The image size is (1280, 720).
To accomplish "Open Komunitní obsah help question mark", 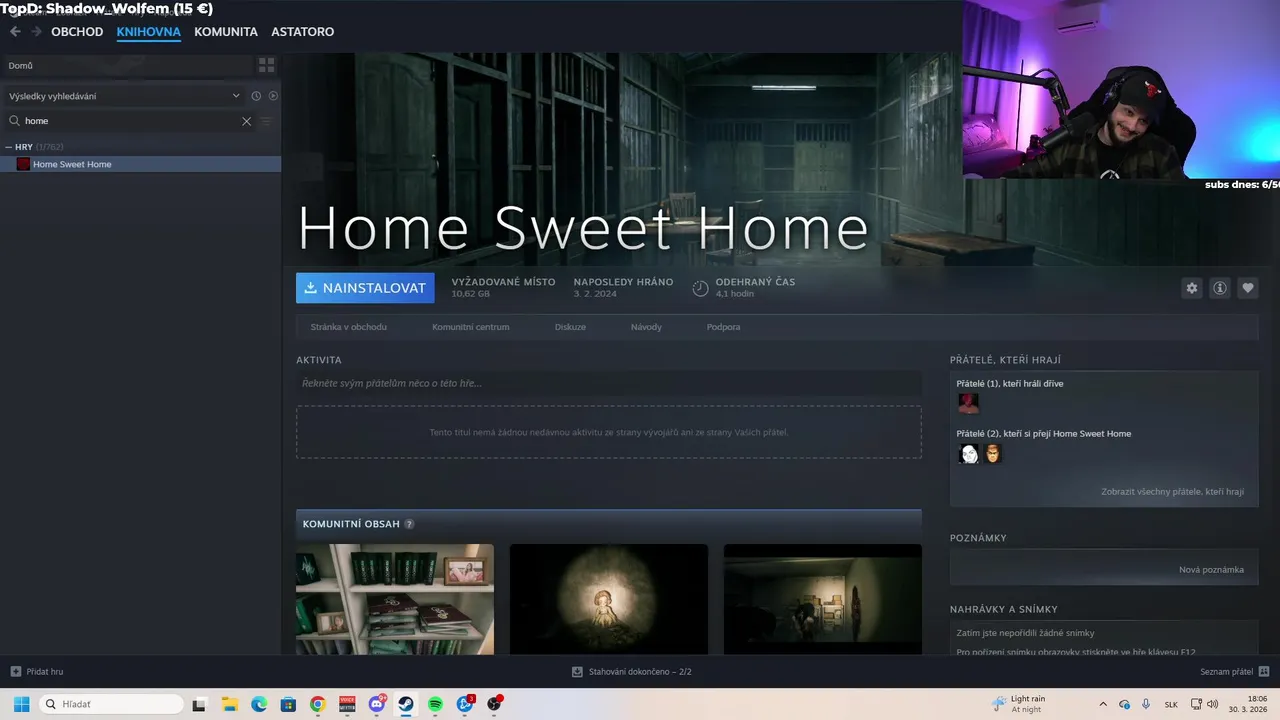I will click(x=409, y=524).
